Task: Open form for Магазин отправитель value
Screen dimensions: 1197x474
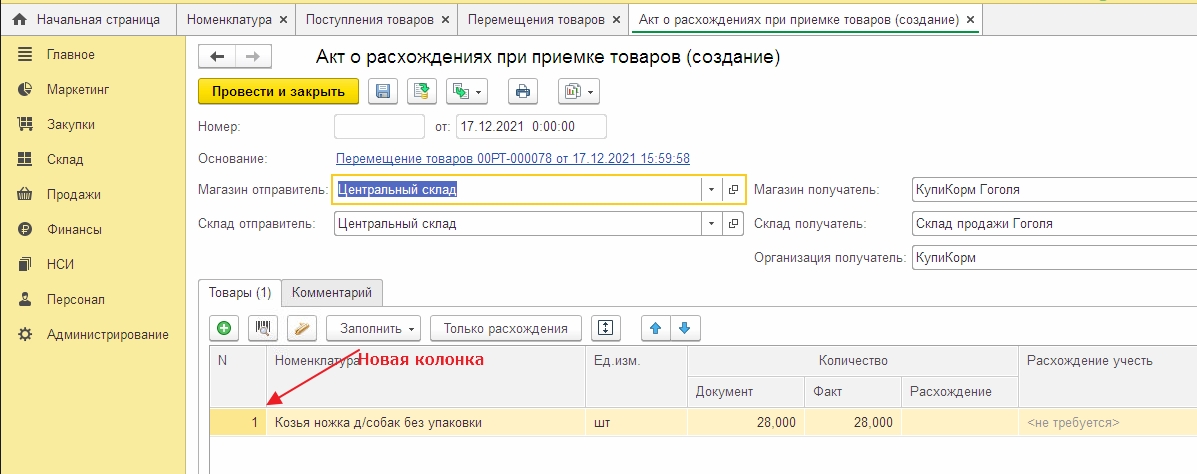Action: click(x=733, y=190)
